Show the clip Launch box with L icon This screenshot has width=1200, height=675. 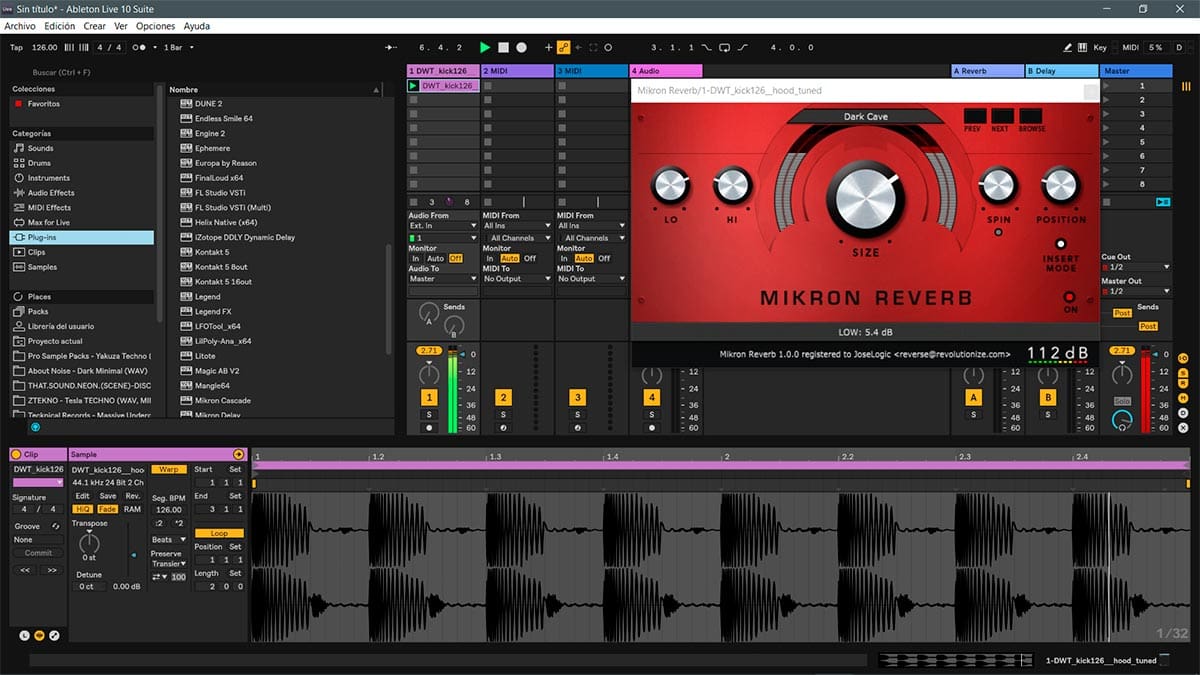(24, 635)
